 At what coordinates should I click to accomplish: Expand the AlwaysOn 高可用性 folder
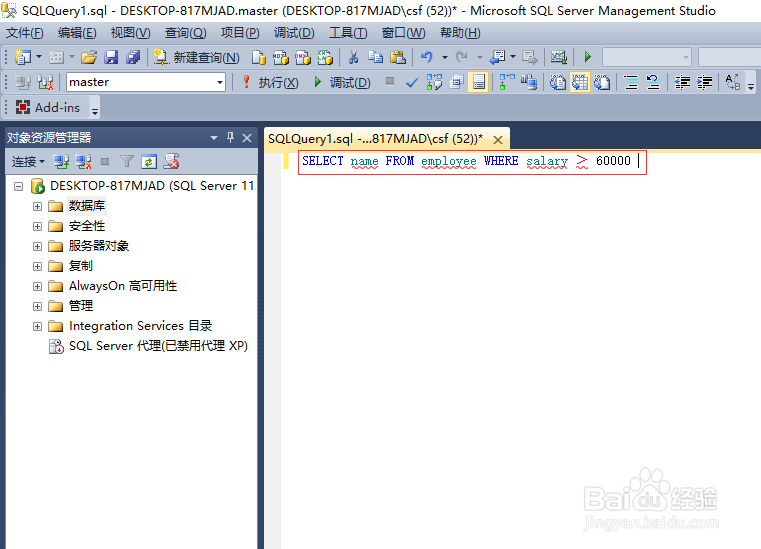(x=37, y=286)
